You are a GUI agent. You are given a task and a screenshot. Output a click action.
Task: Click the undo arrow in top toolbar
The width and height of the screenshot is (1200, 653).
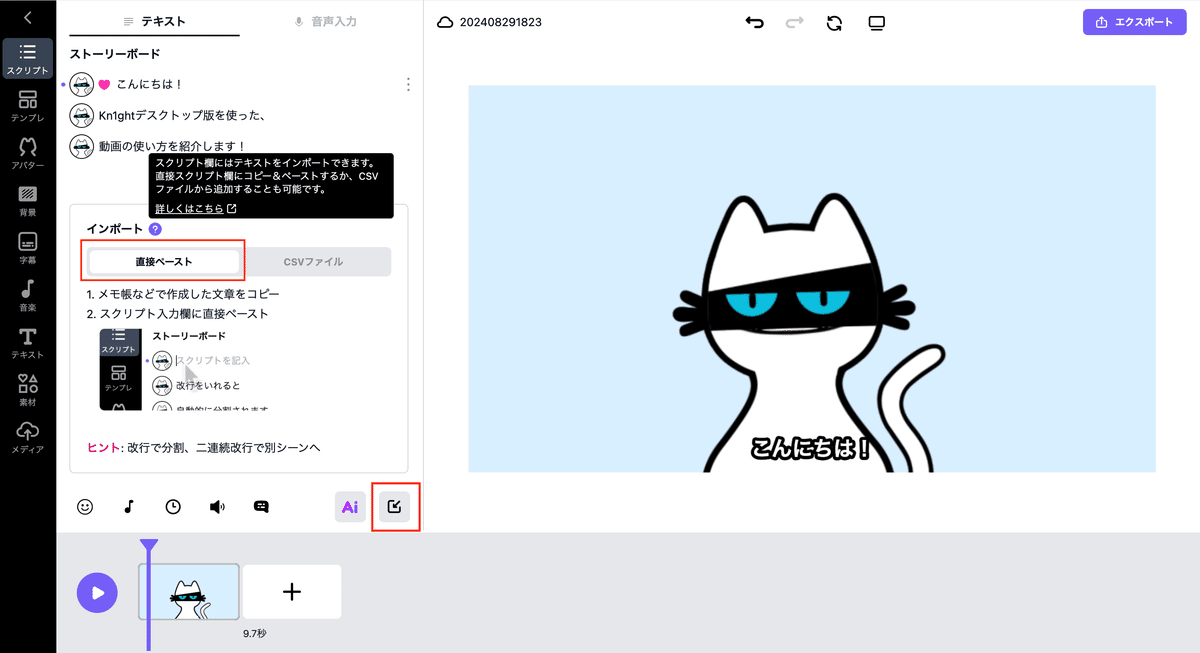click(x=754, y=22)
